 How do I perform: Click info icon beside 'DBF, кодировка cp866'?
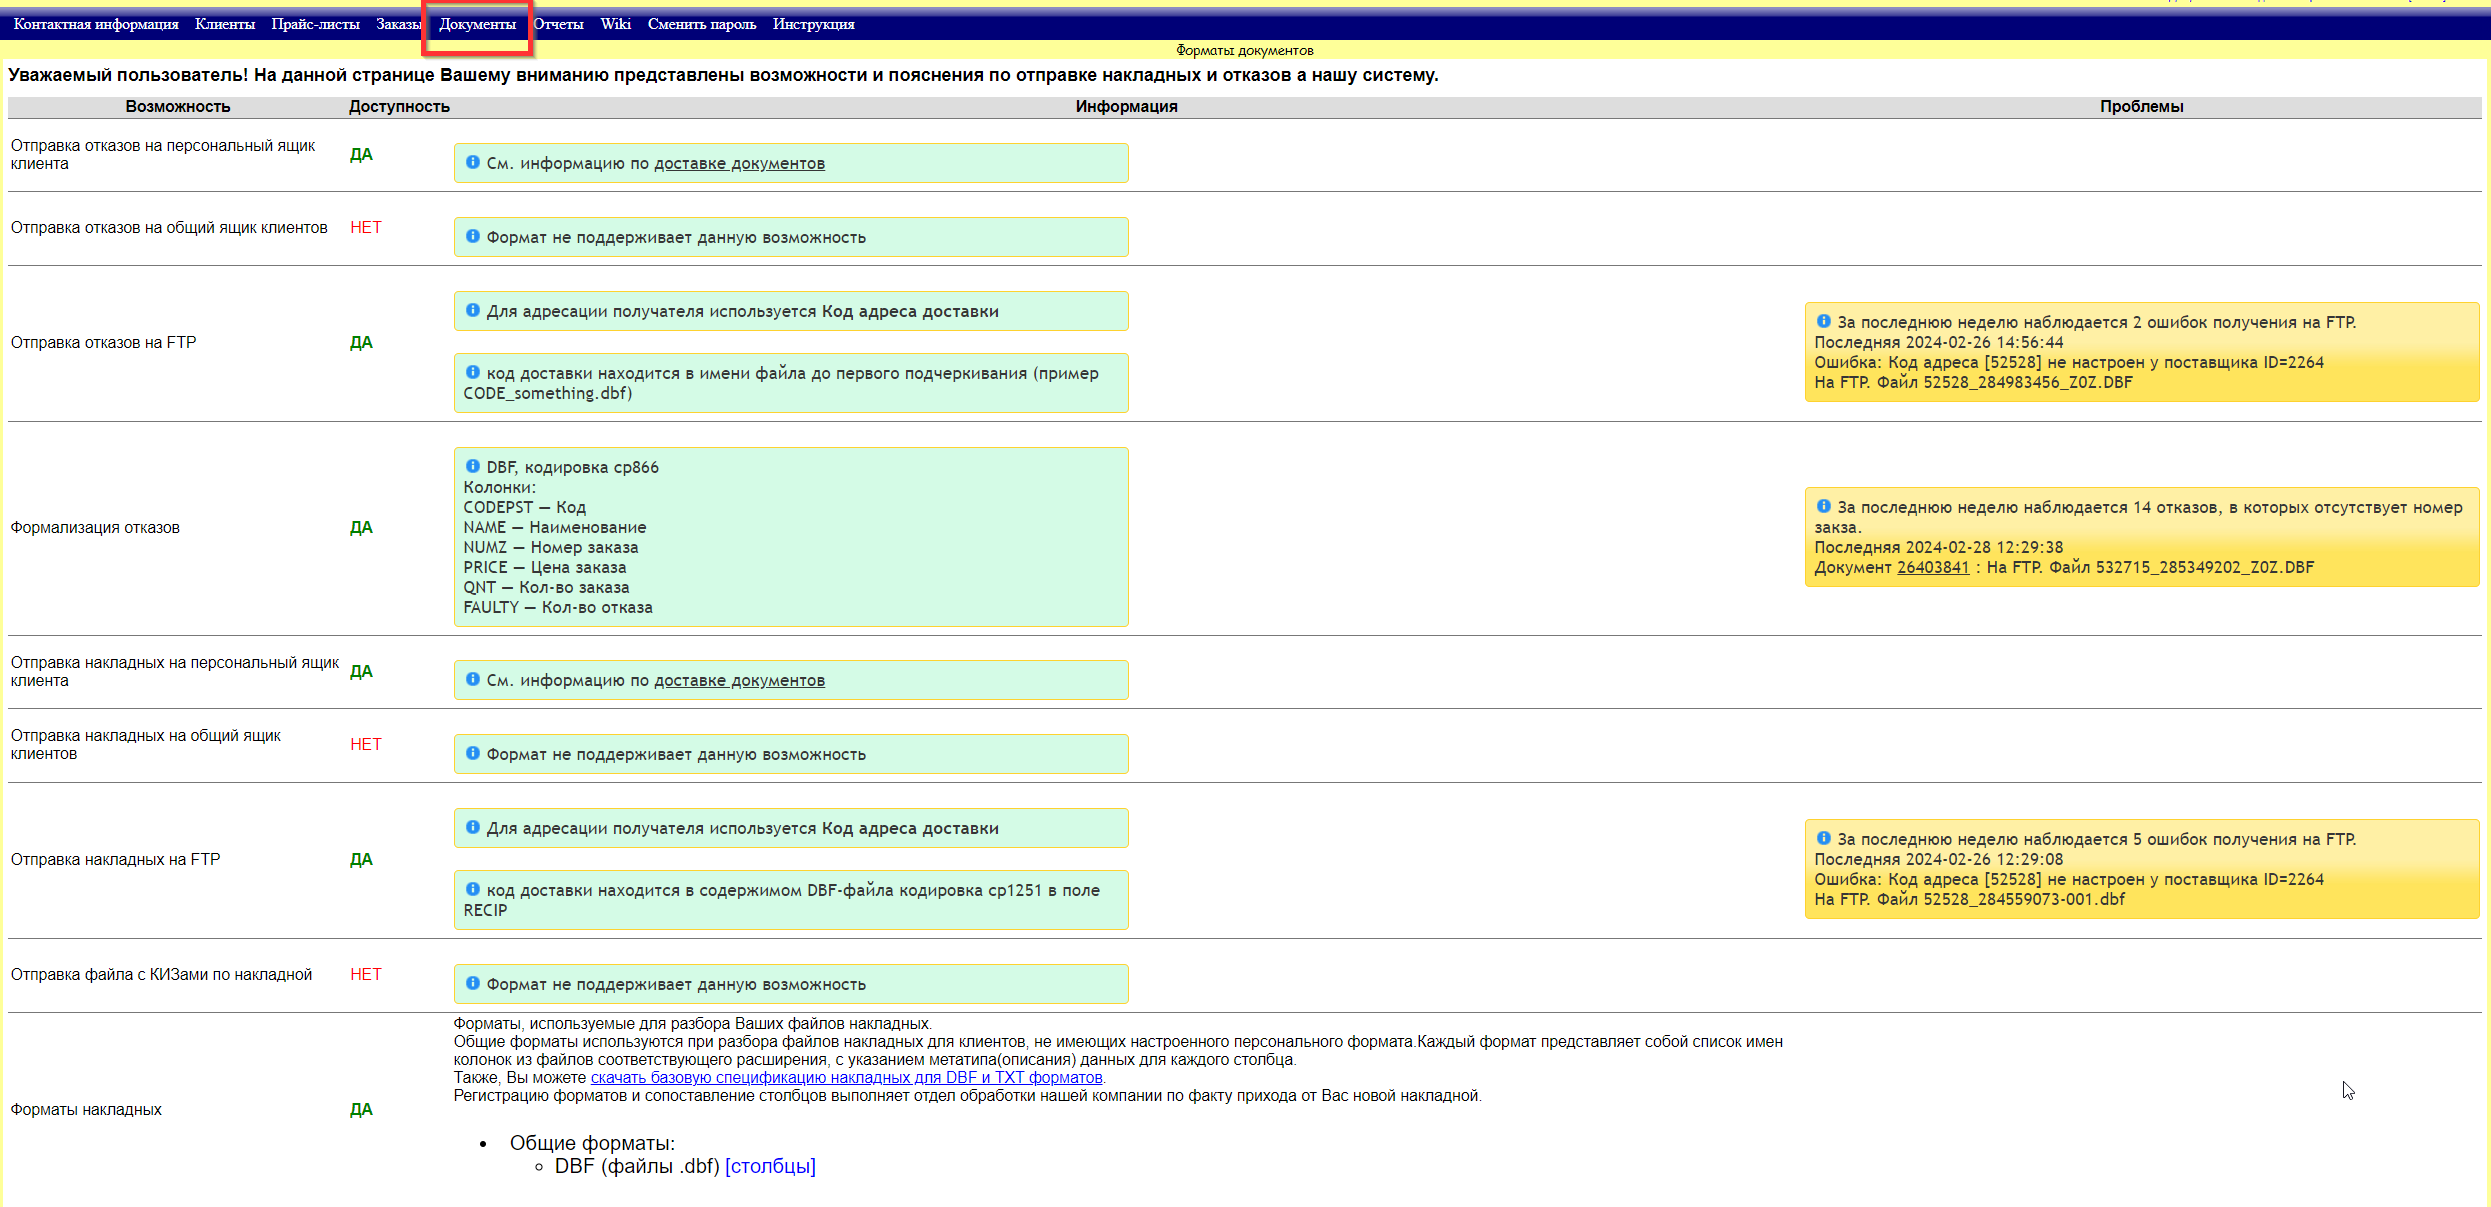point(473,466)
